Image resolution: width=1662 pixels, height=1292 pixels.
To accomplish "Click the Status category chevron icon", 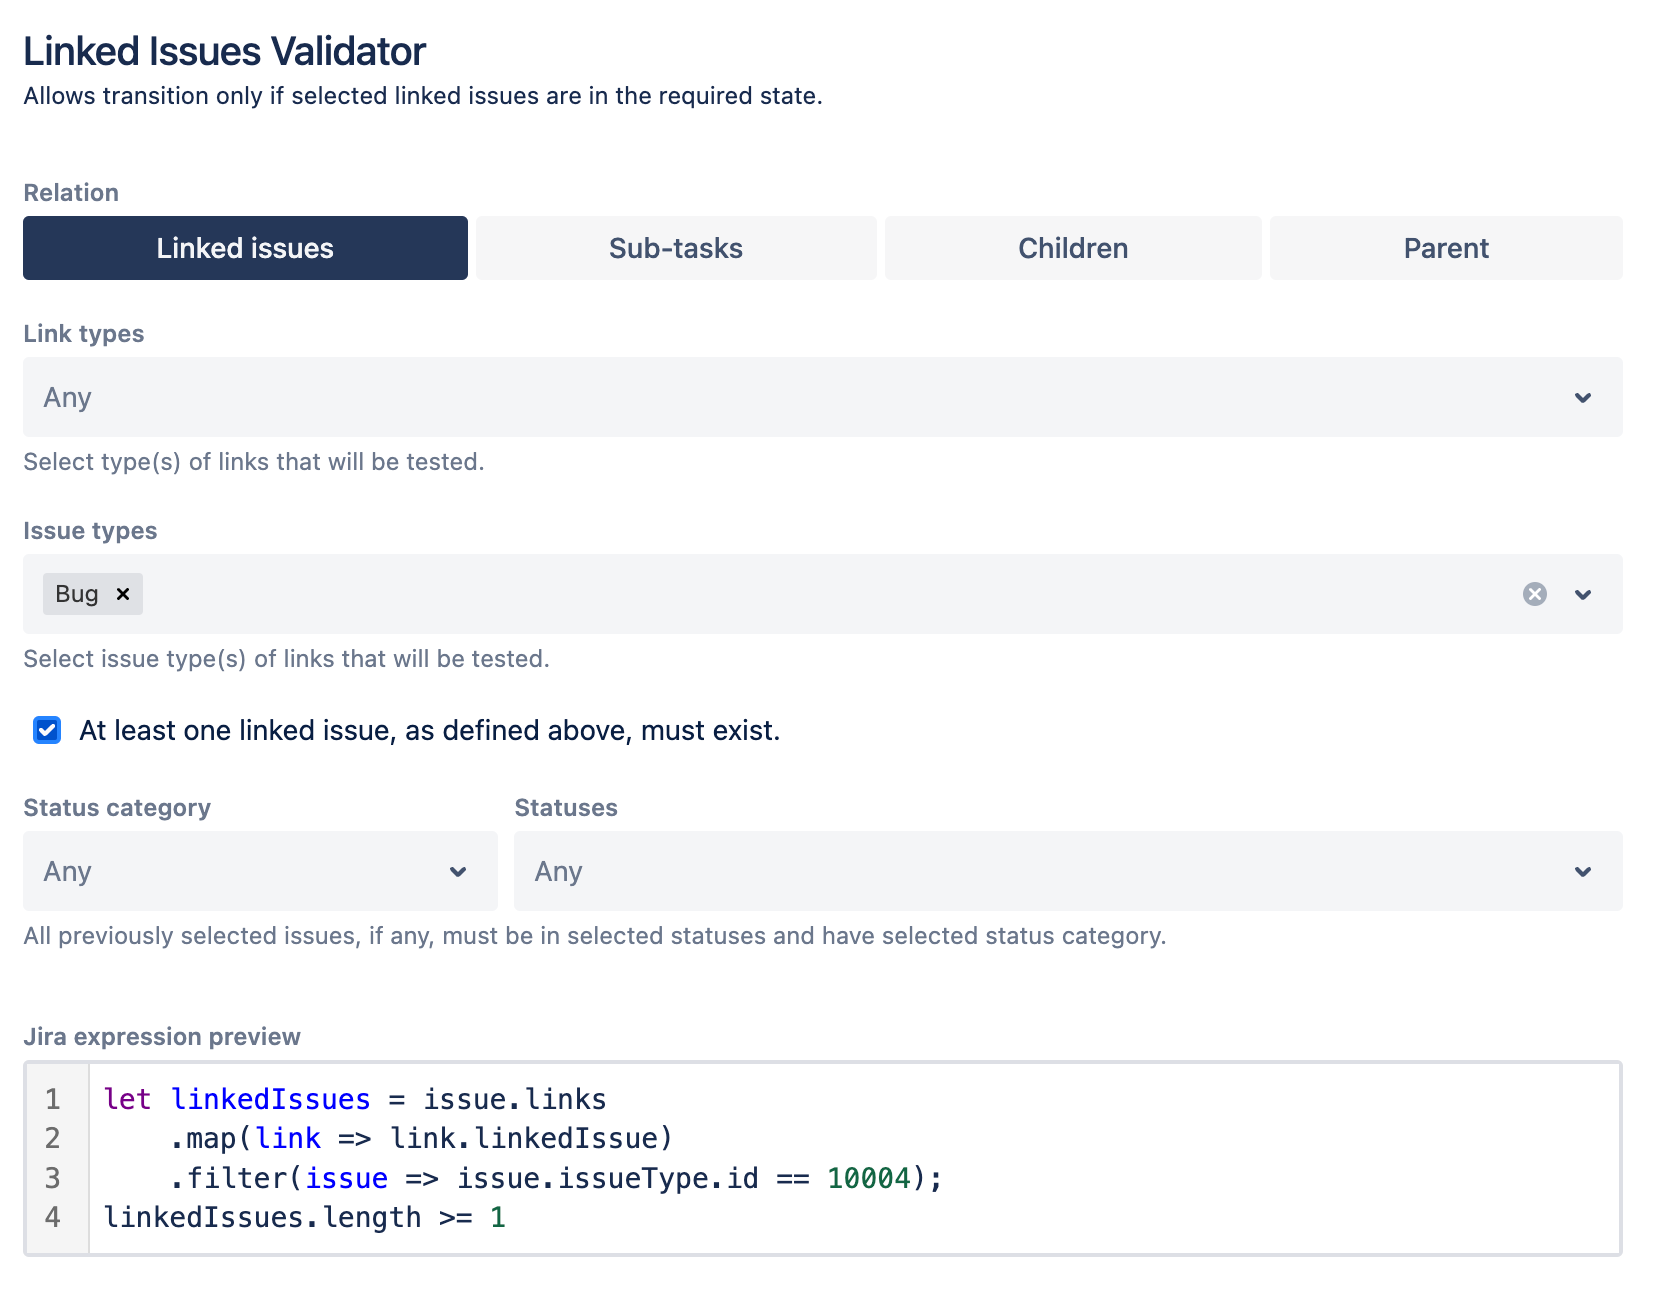I will [x=458, y=872].
